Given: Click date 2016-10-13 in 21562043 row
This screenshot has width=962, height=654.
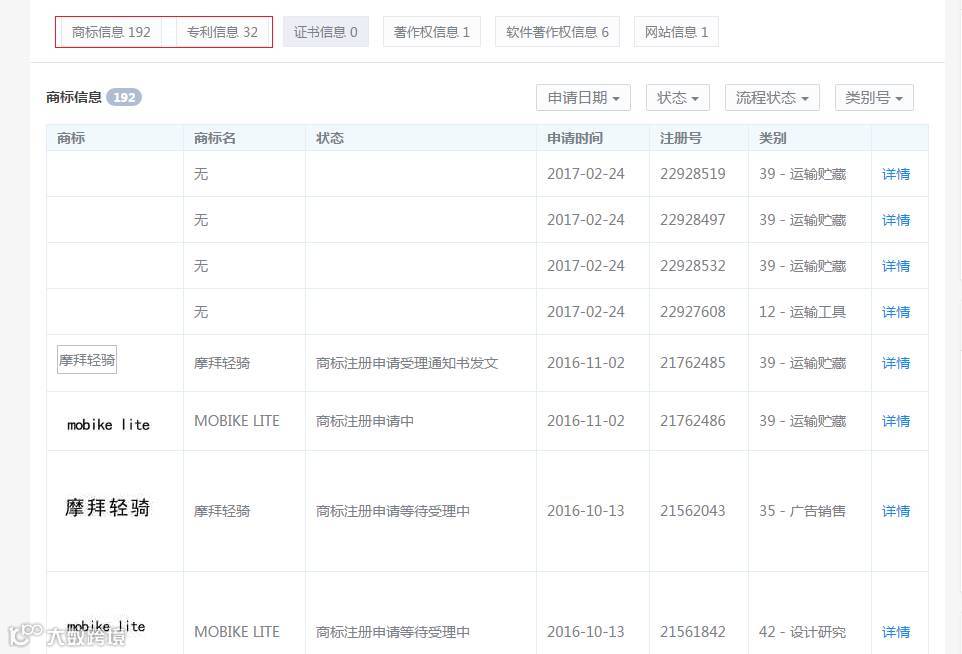Looking at the screenshot, I should point(586,511).
